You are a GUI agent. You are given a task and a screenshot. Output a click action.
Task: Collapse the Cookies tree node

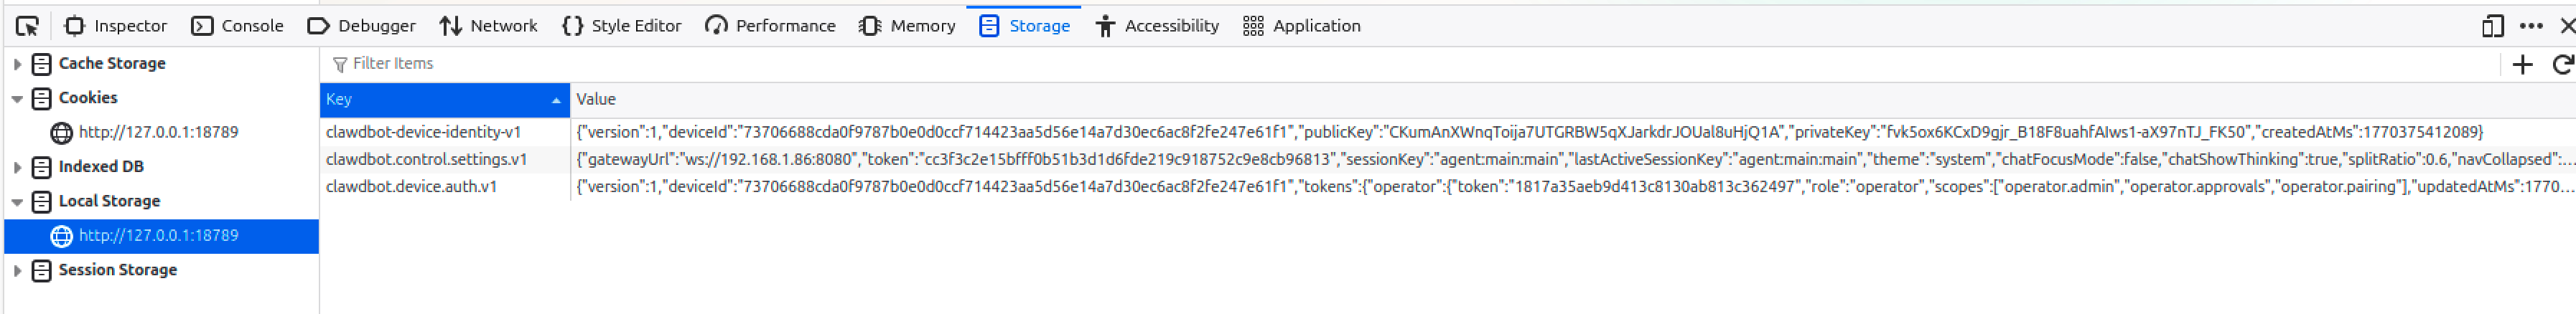(x=17, y=98)
